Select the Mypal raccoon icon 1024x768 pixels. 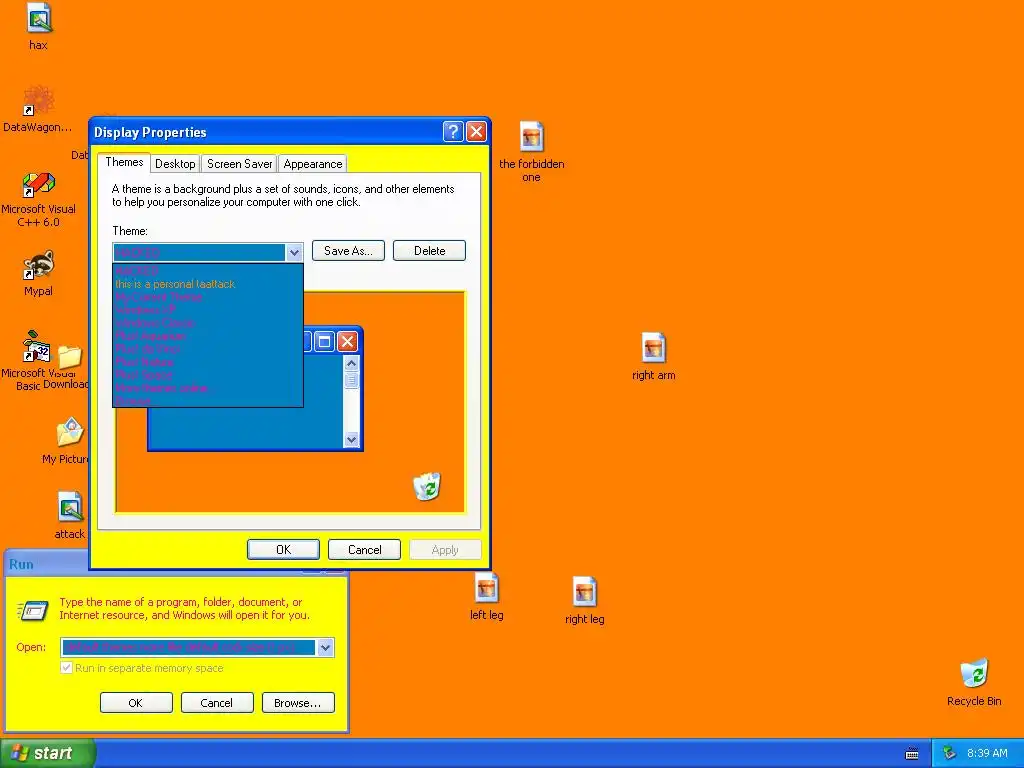pyautogui.click(x=39, y=265)
